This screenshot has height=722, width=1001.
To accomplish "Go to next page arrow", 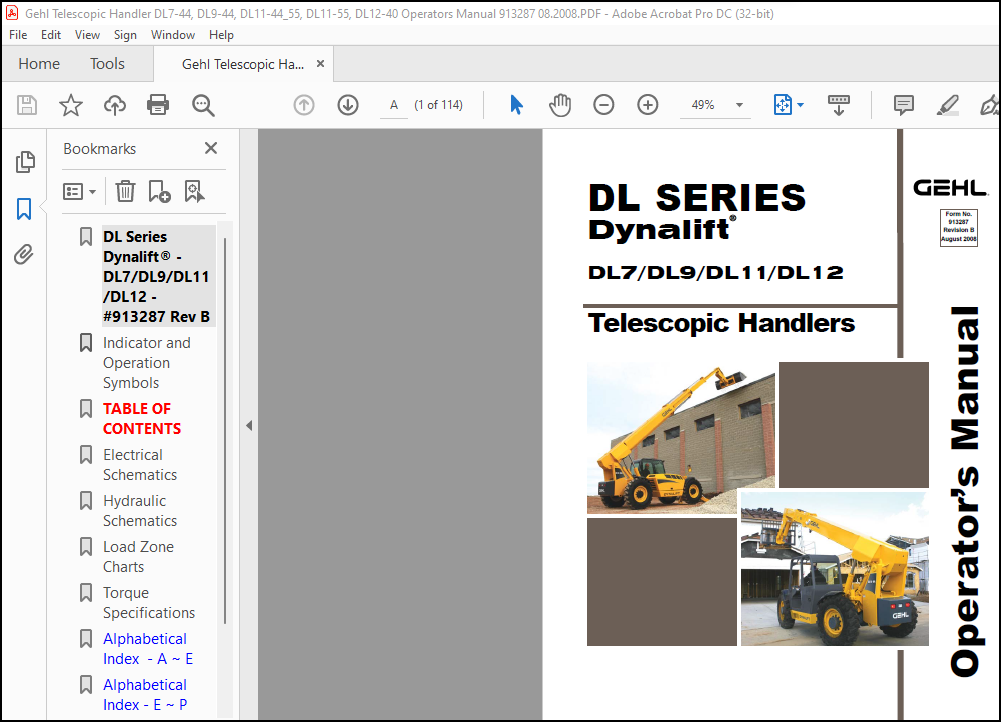I will tap(348, 105).
